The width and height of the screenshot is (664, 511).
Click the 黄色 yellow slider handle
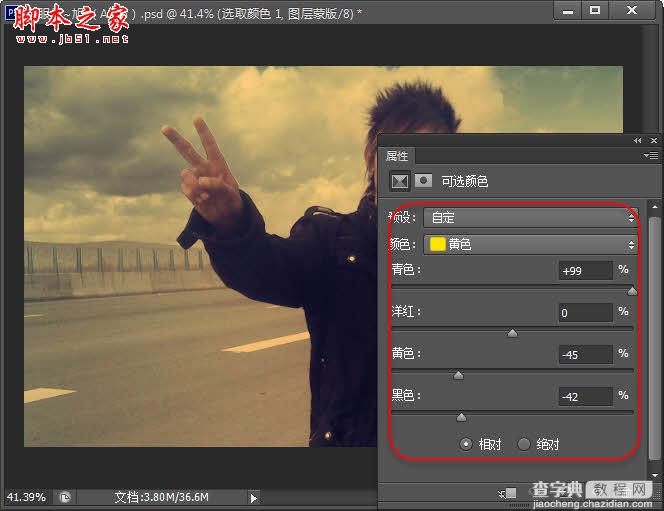pos(458,376)
